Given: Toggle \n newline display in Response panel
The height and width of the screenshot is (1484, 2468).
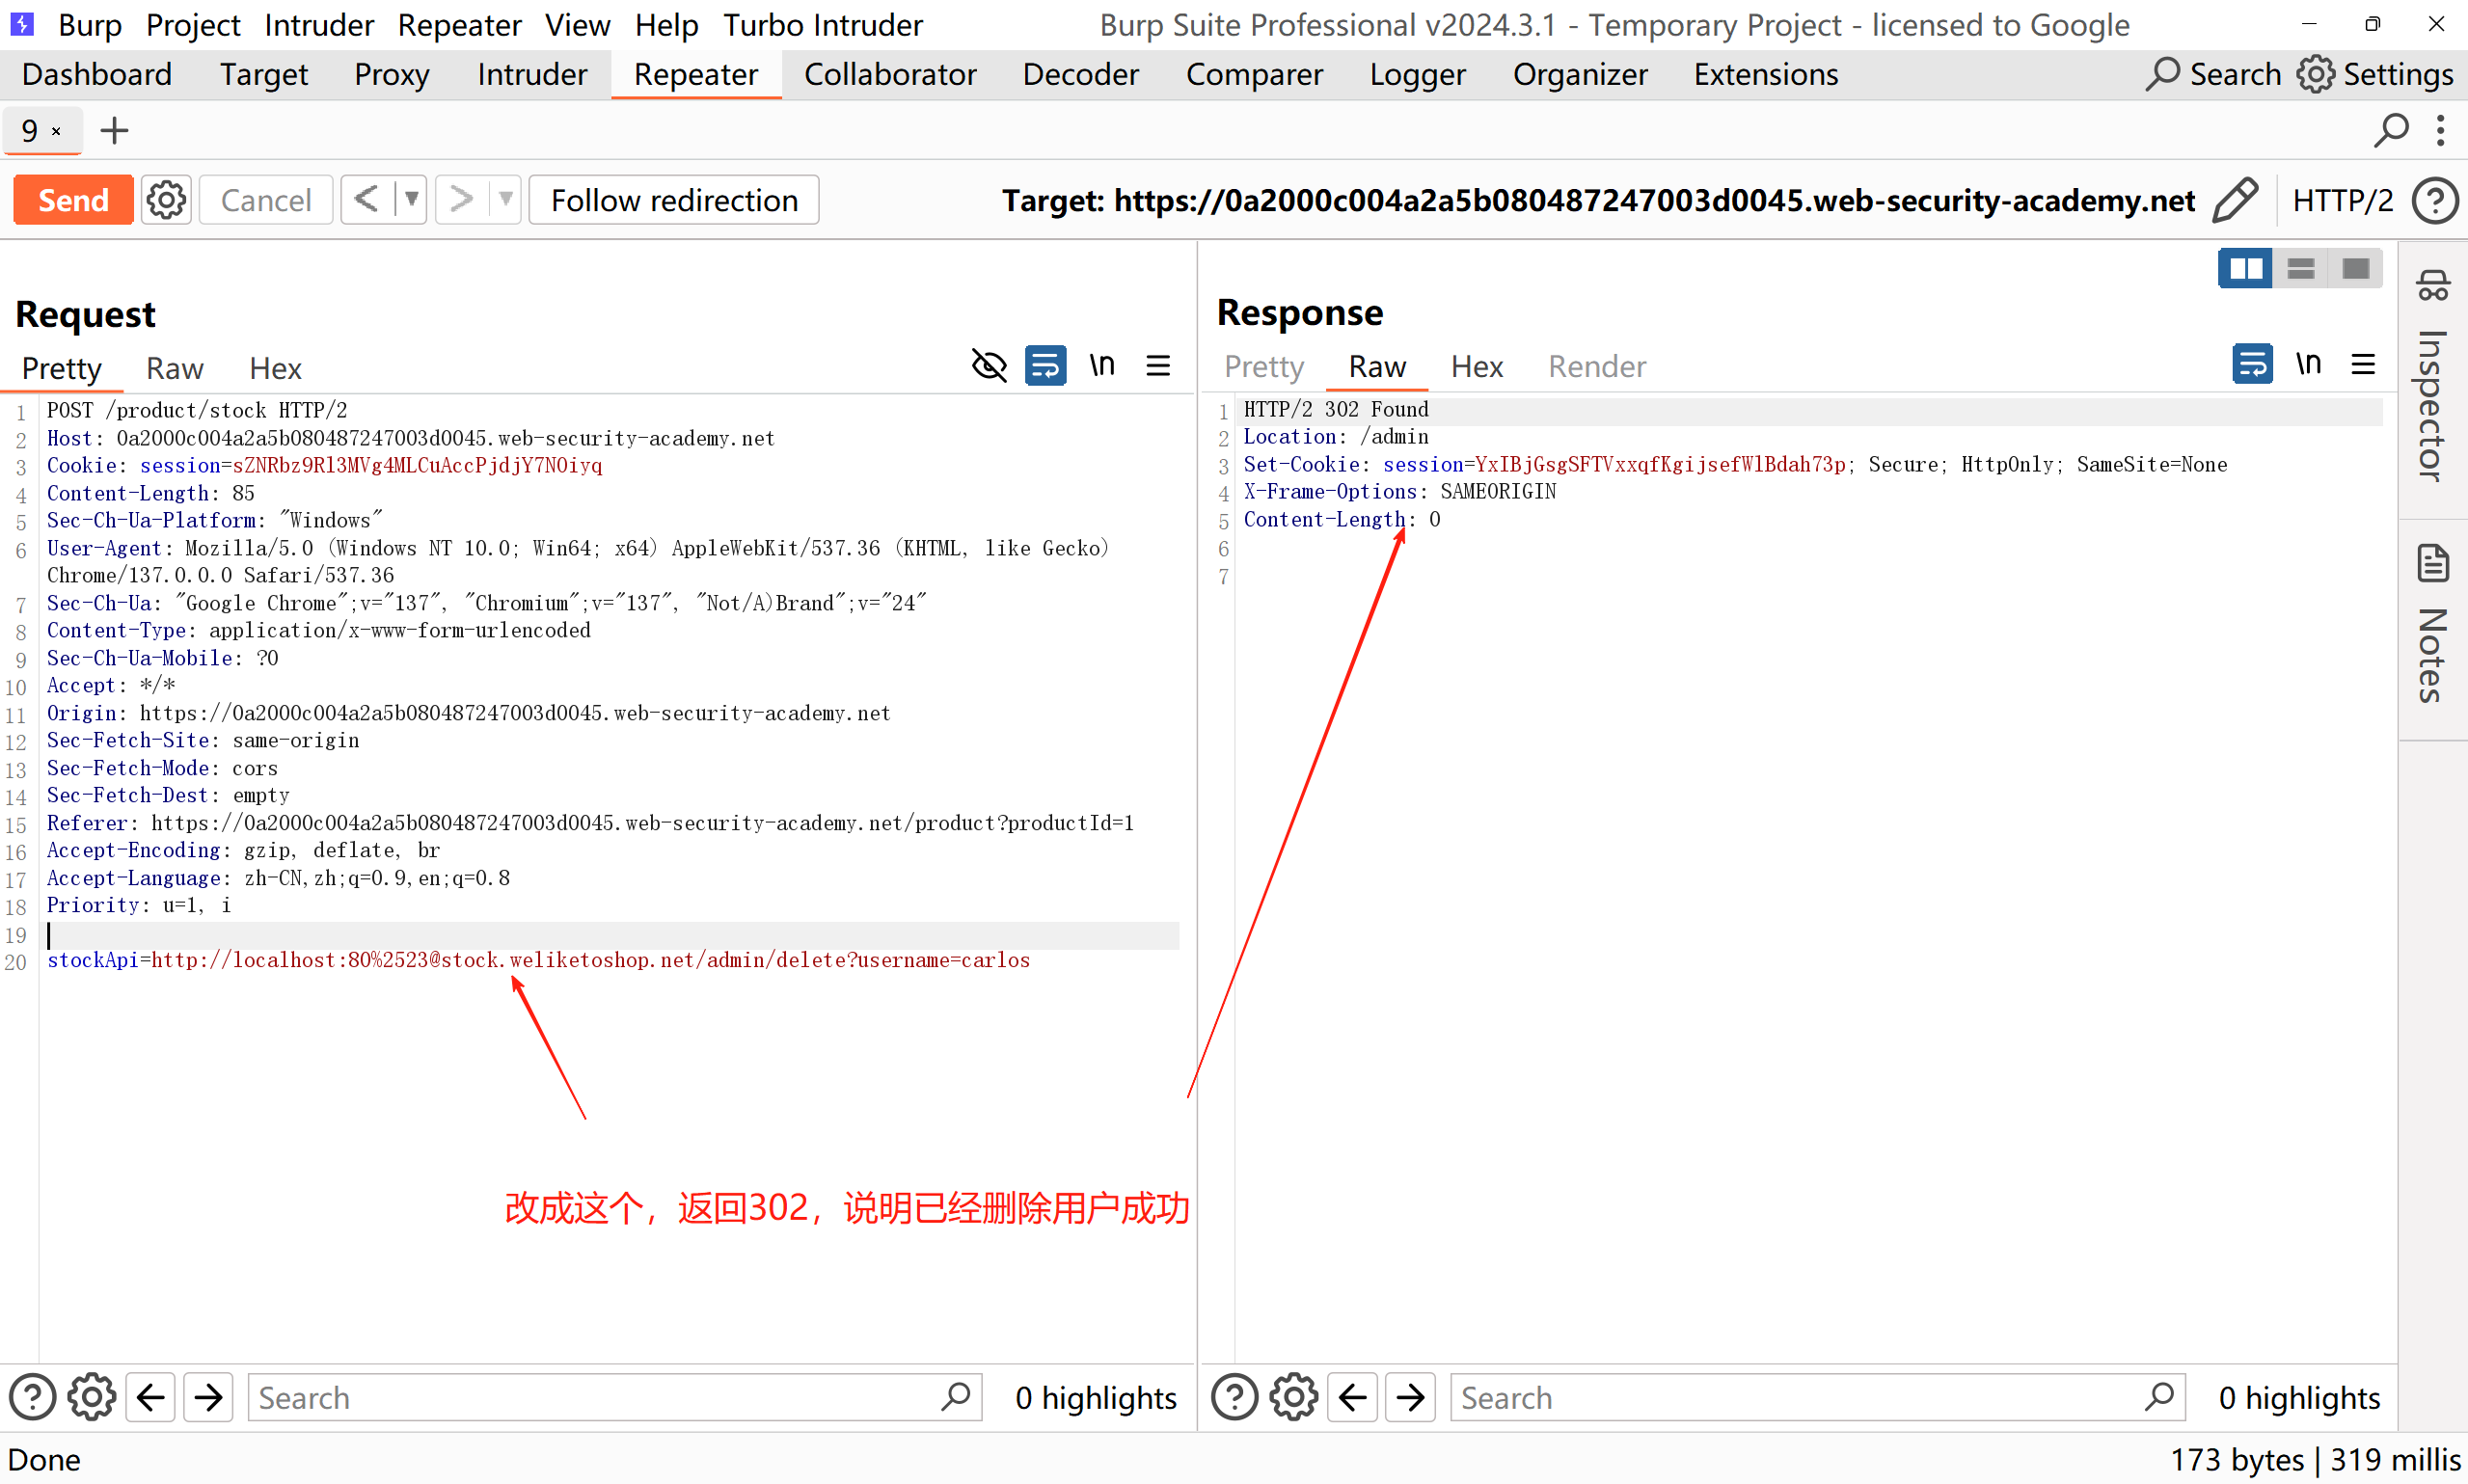Looking at the screenshot, I should [x=2308, y=364].
